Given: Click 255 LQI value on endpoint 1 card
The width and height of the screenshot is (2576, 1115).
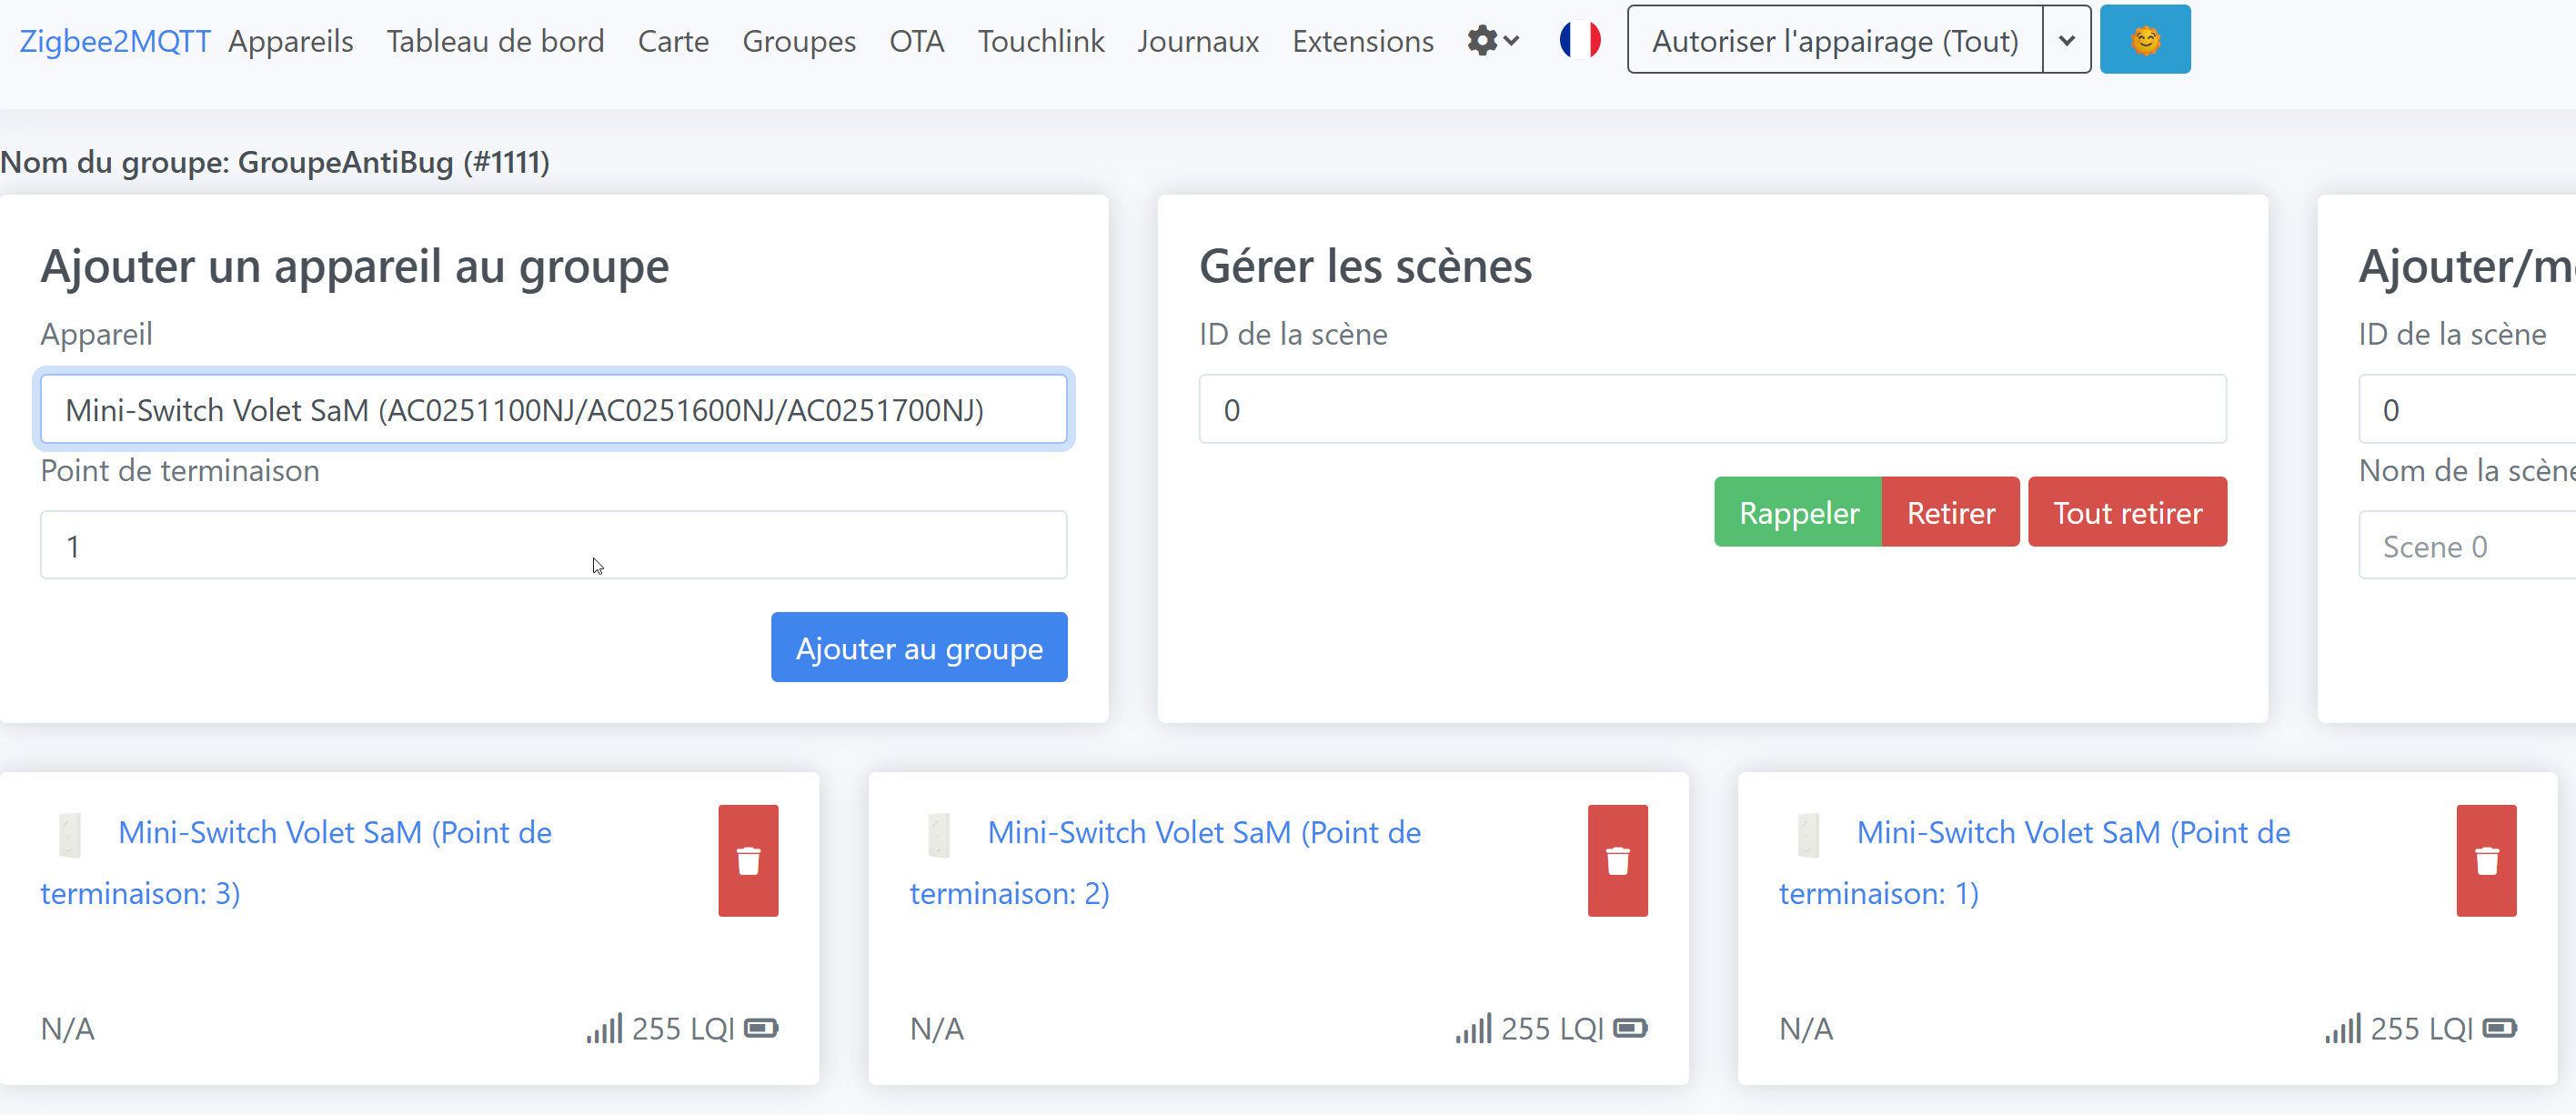Looking at the screenshot, I should click(2422, 1029).
